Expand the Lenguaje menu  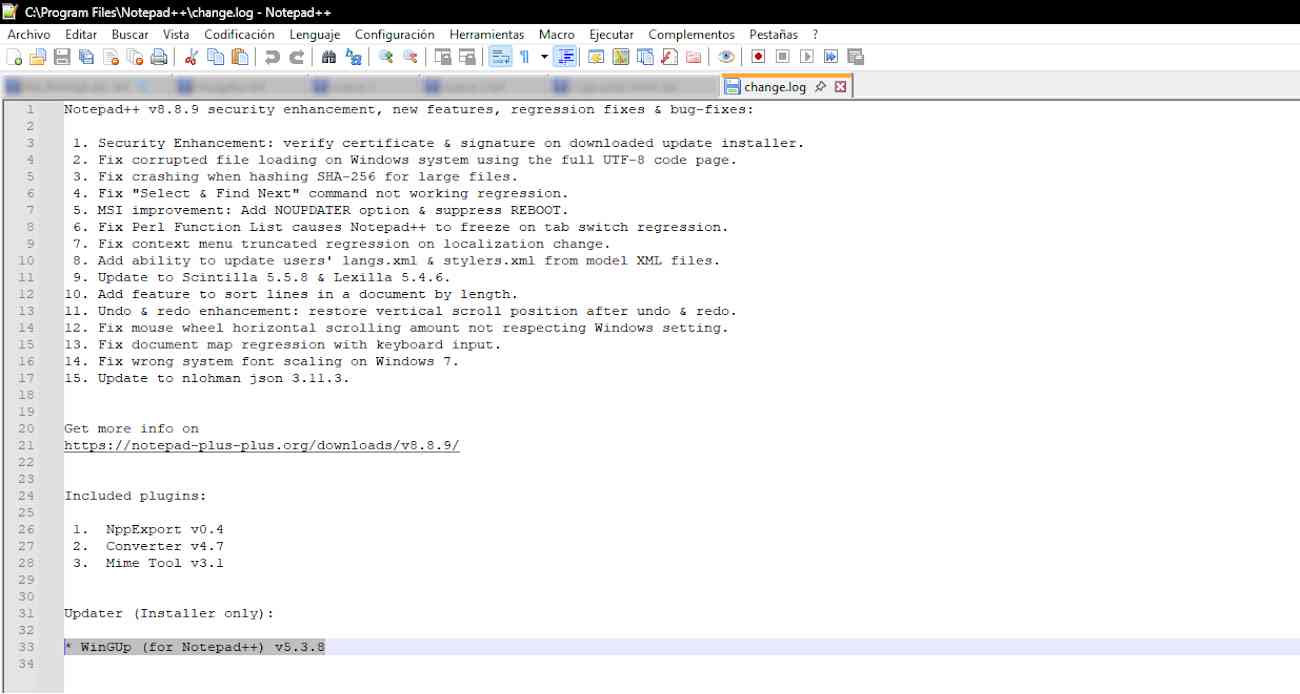(x=314, y=34)
